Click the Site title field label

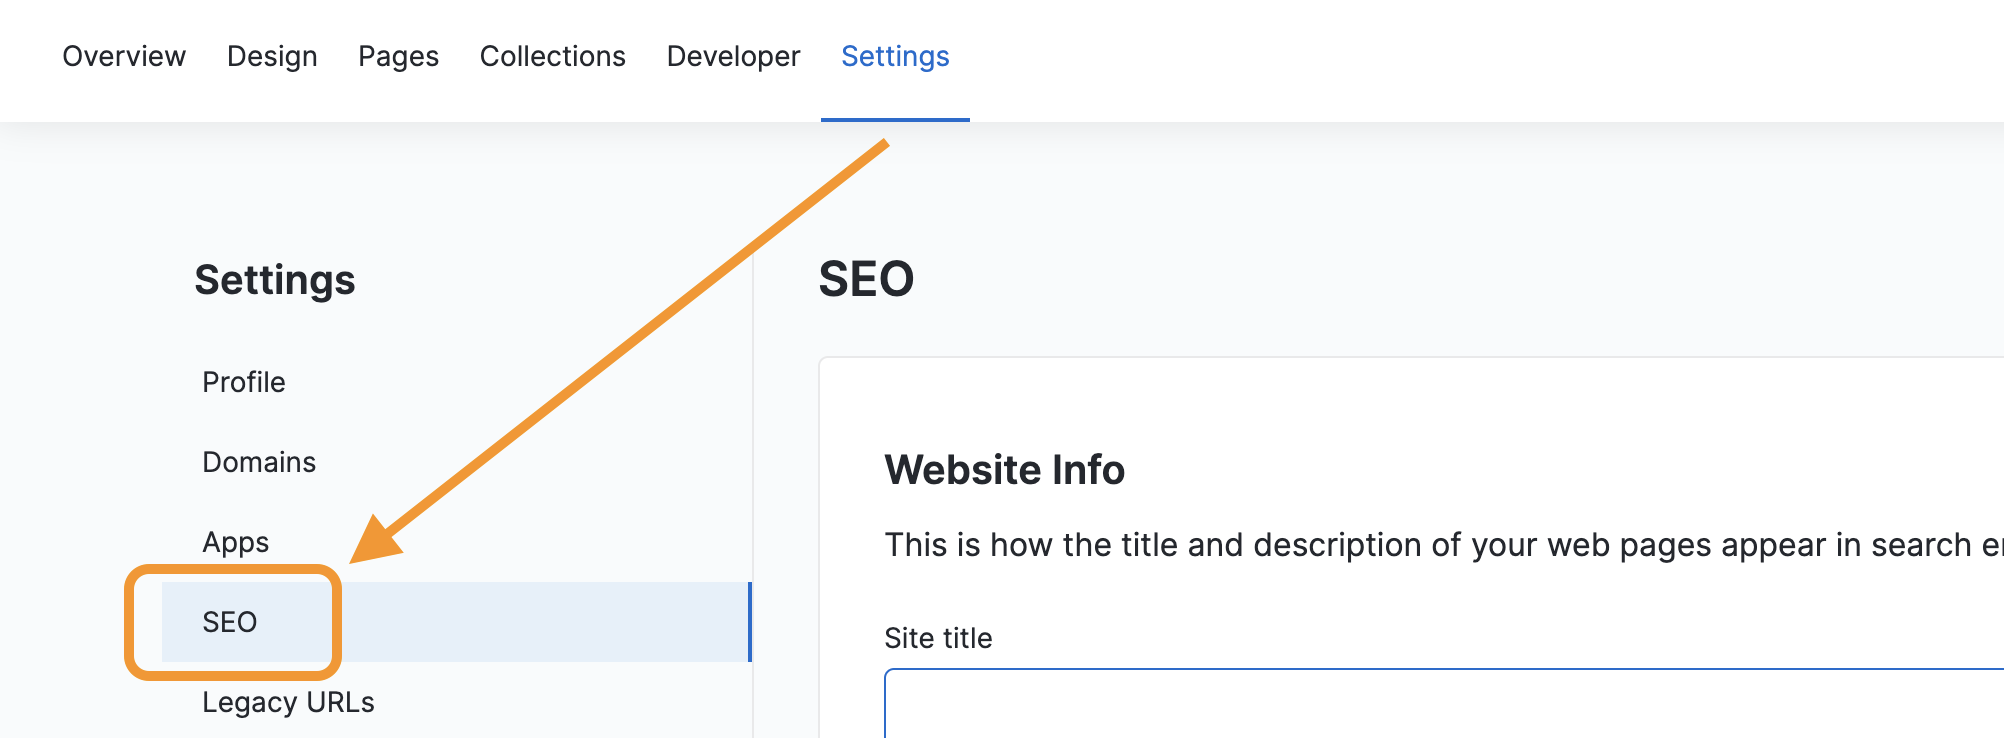point(938,638)
